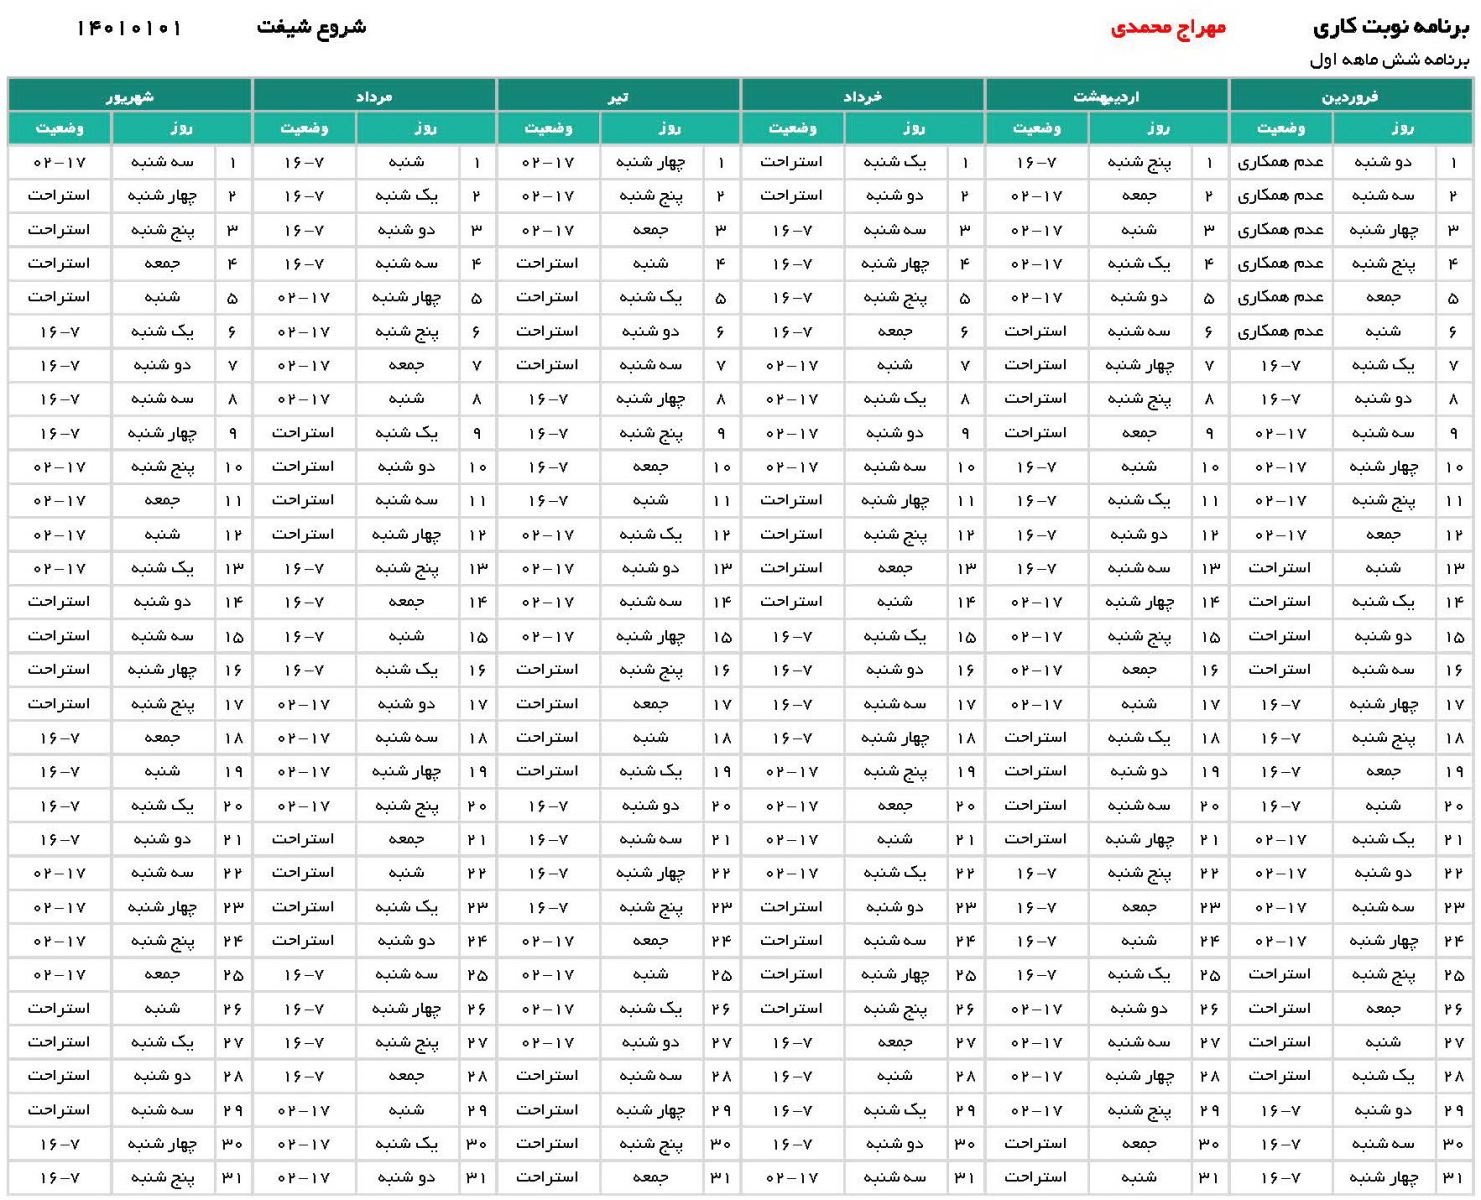Click status '۰۲-۱۷' on خرداد day ۲۰
The height and width of the screenshot is (1200, 1481).
click(792, 805)
